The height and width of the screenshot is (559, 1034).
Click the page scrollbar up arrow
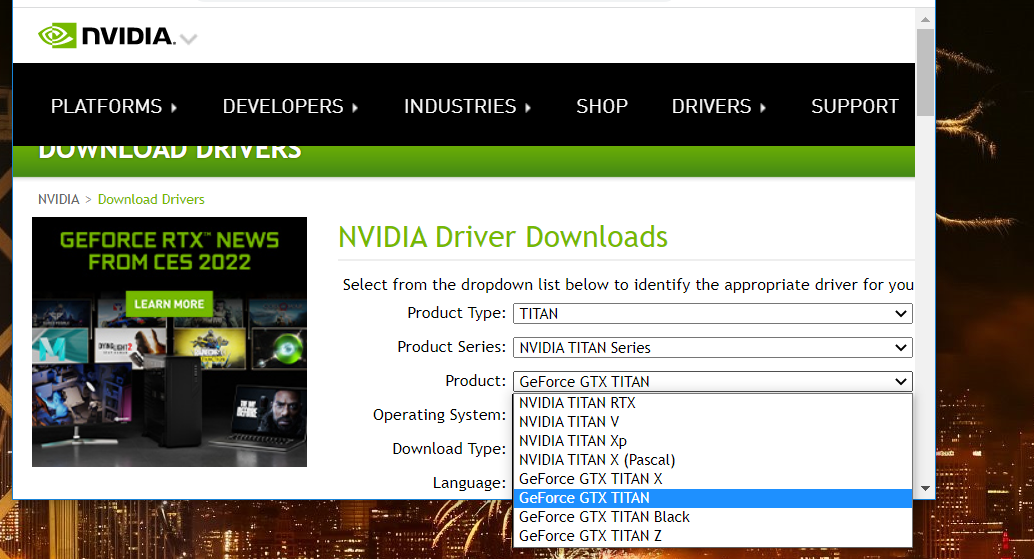click(925, 20)
